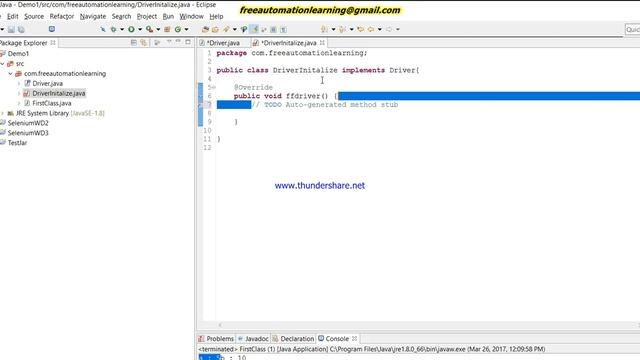The image size is (640, 360).
Task: Click Collapse All in Package Explorer
Action: tap(133, 42)
